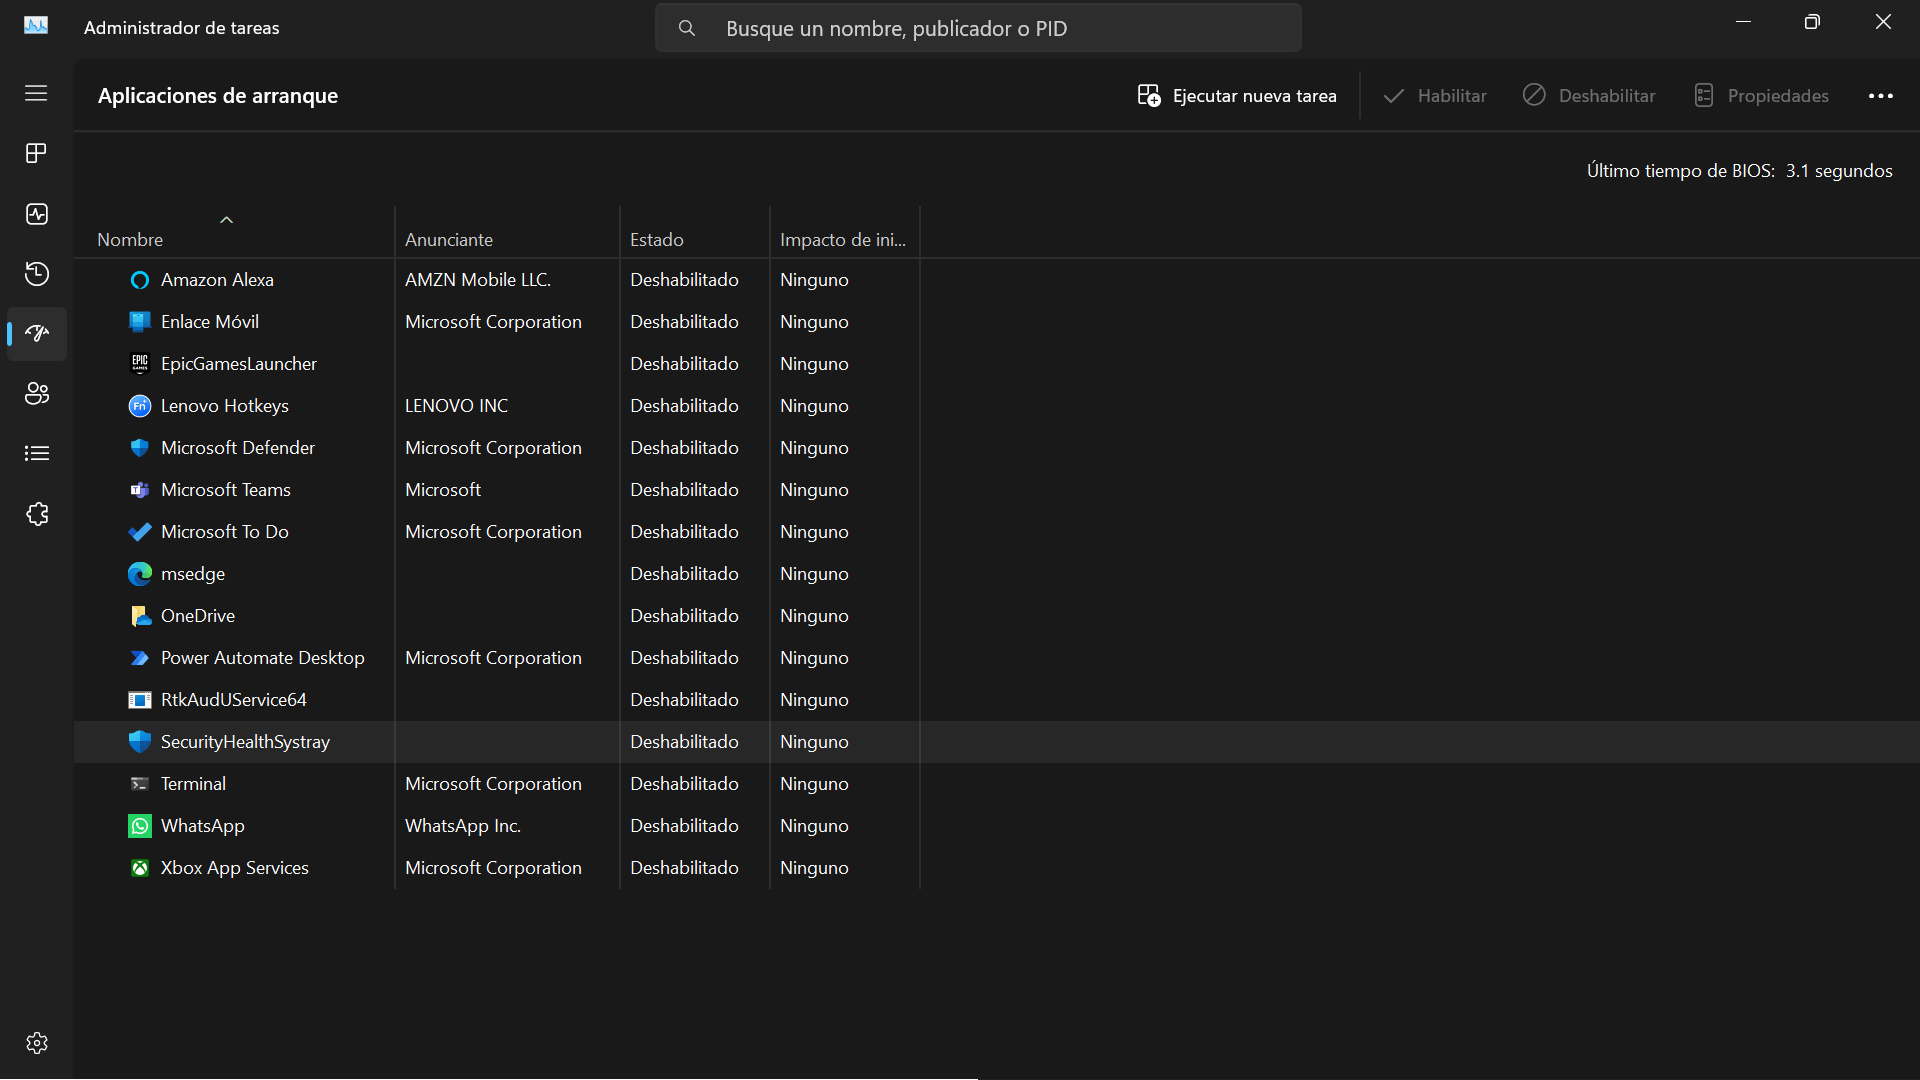Open the Processes page icon in sidebar
This screenshot has width=1920, height=1080.
(36, 153)
